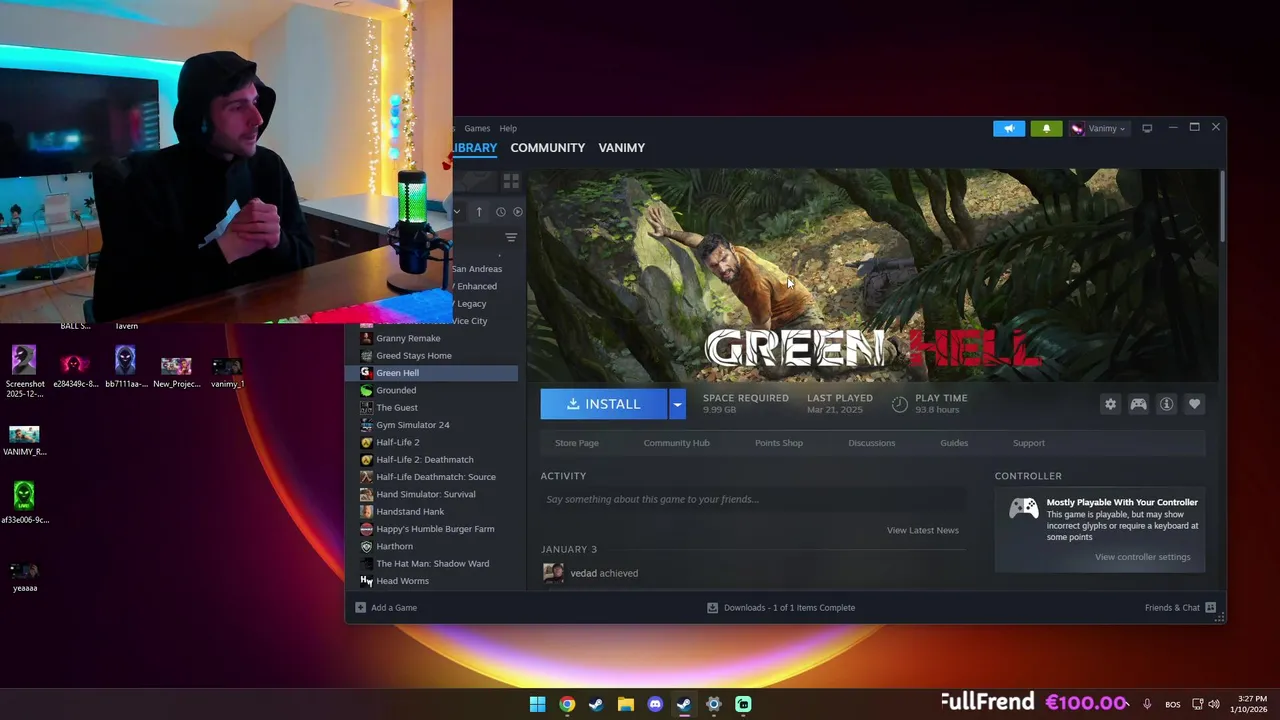Open the Store Page link
Image resolution: width=1280 pixels, height=720 pixels.
(577, 443)
